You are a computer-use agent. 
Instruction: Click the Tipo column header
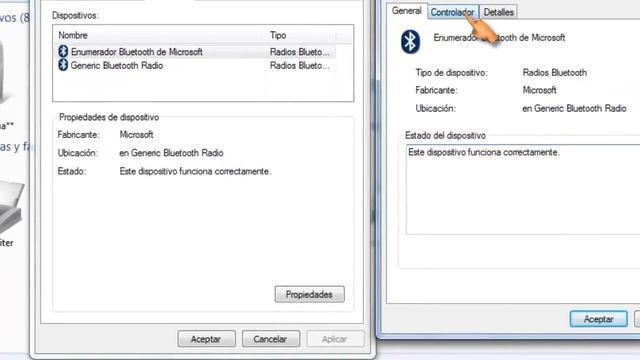tap(300, 36)
